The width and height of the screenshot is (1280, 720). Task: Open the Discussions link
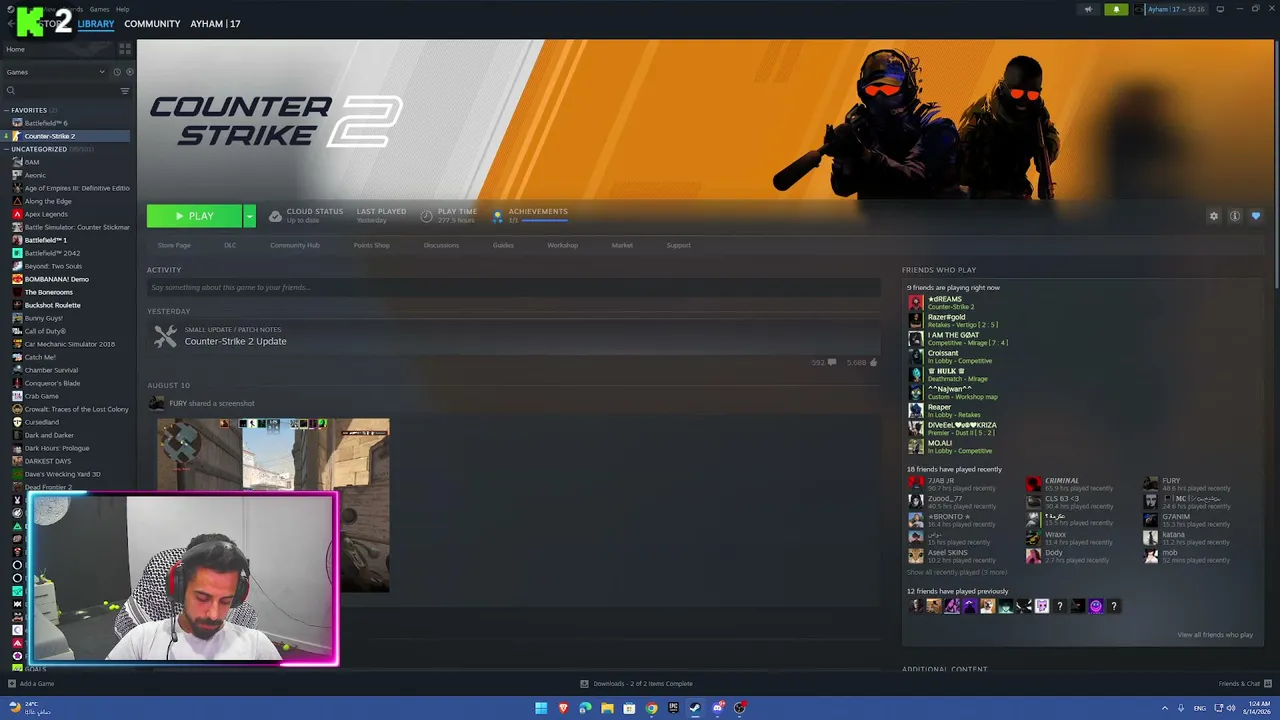point(441,245)
